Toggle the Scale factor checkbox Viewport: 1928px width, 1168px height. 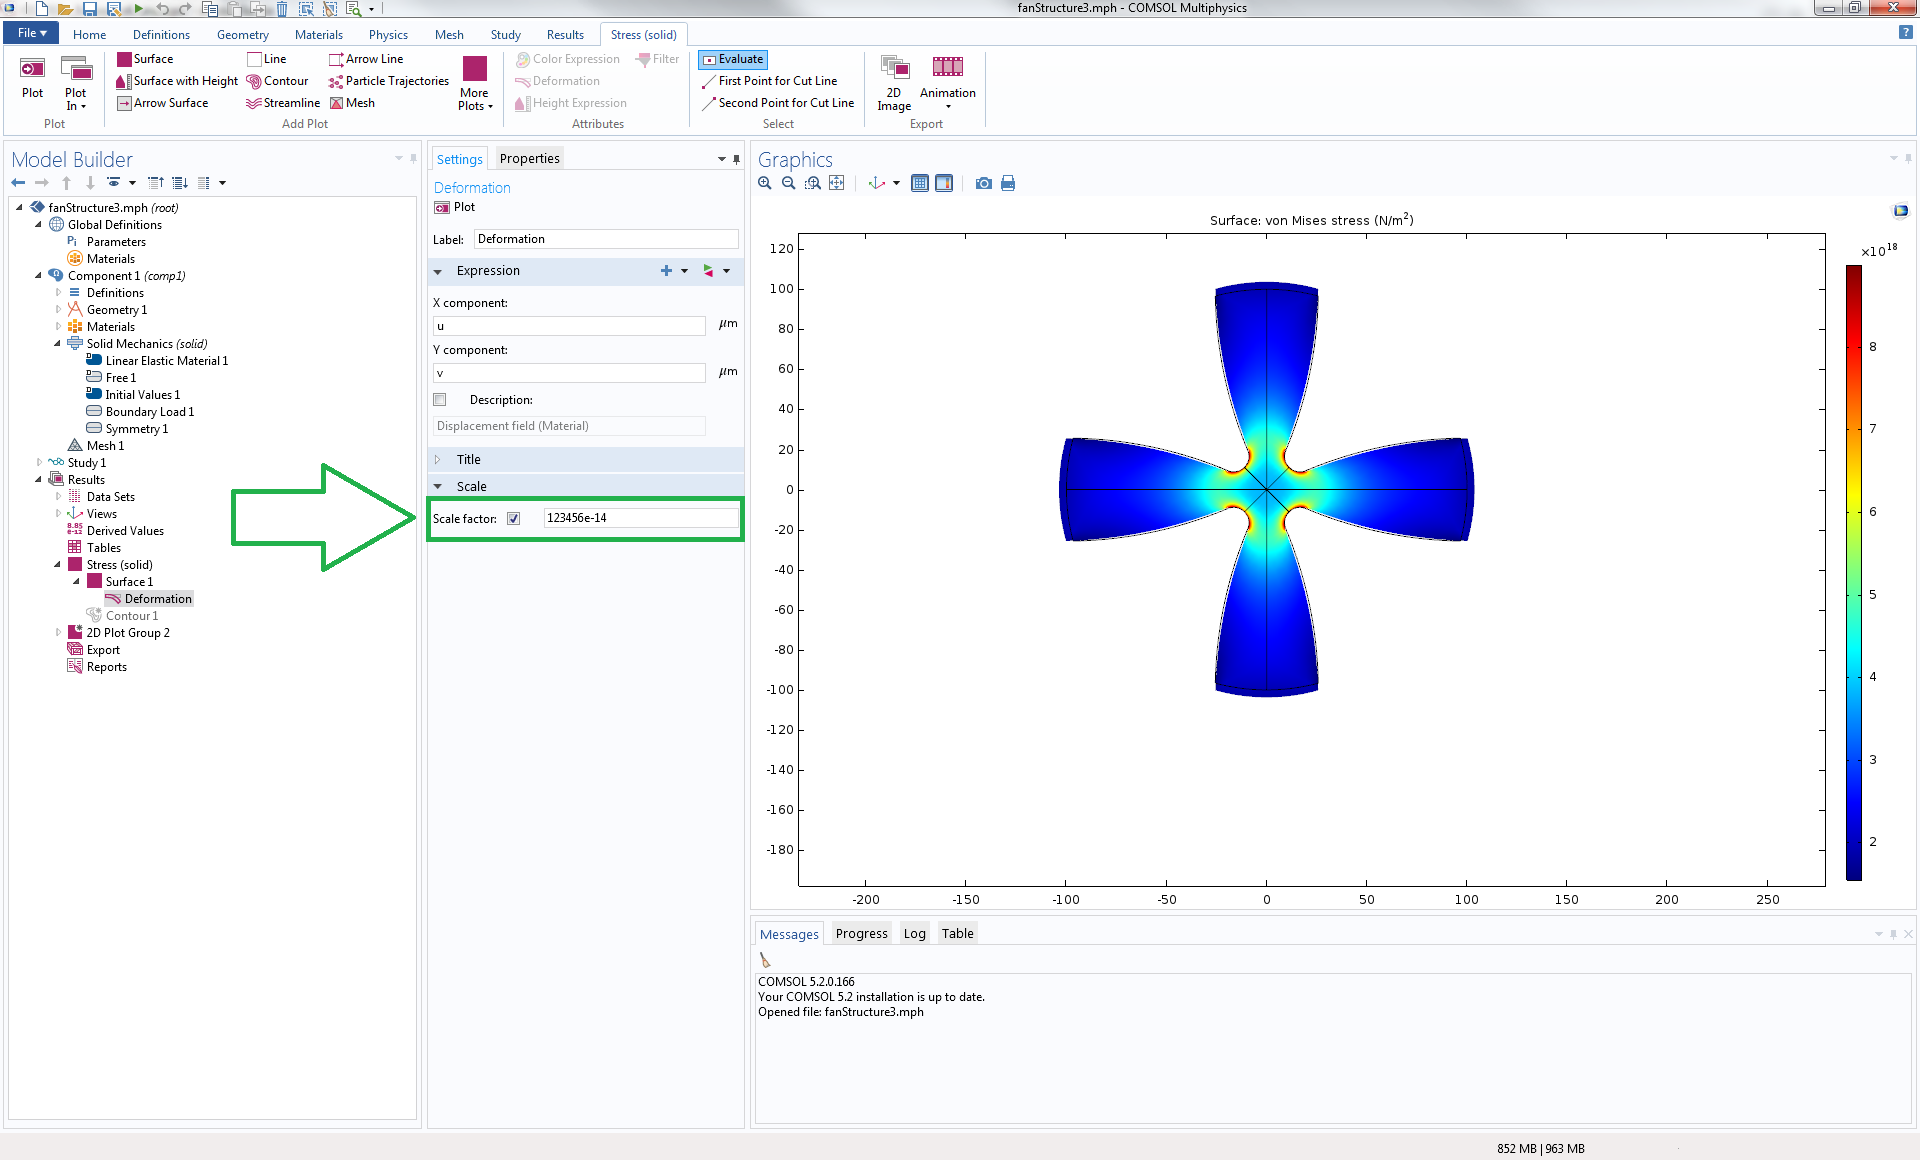click(514, 518)
